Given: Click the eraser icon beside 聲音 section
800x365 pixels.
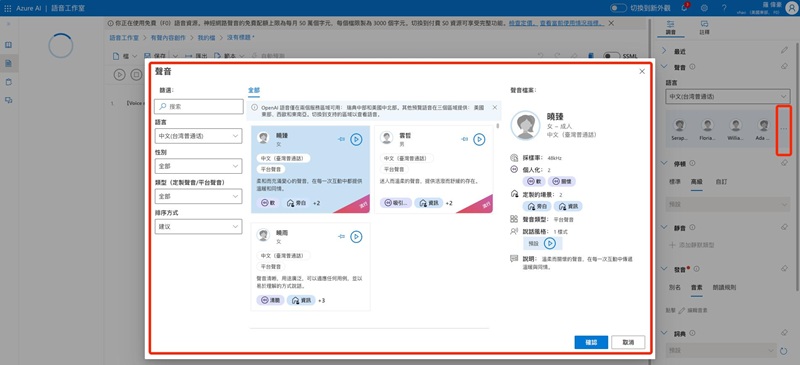Looking at the screenshot, I should click(784, 66).
